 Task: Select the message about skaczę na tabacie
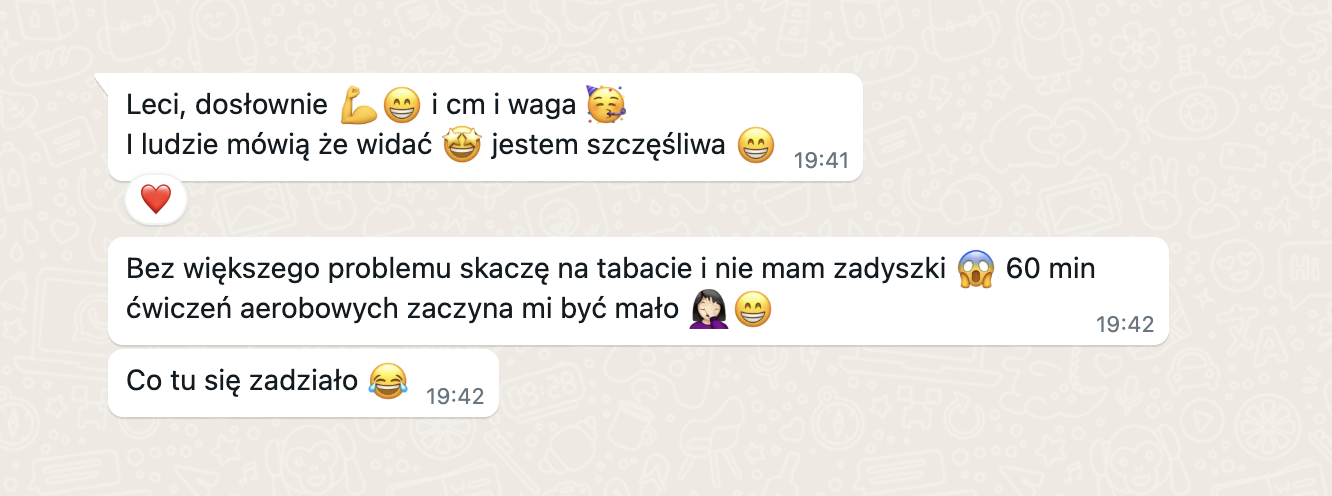coord(638,291)
